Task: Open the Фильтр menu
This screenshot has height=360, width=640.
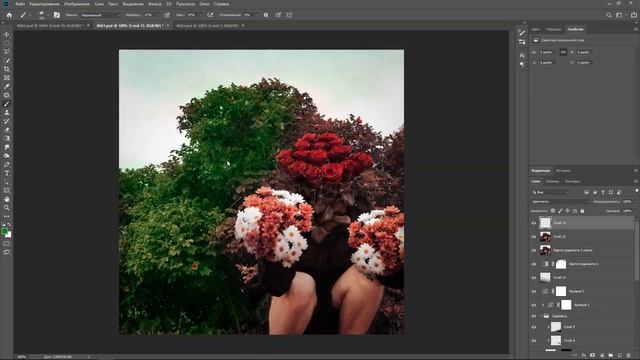Action: [155, 4]
